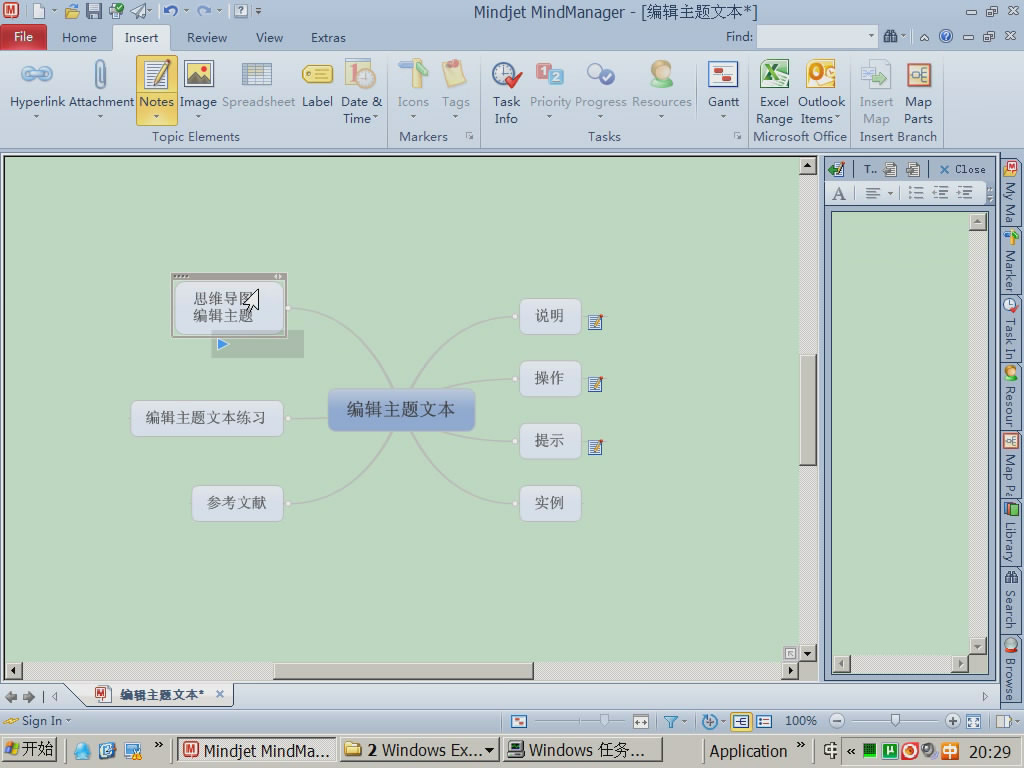Switch to Windows Explorer taskbar button
Image resolution: width=1024 pixels, height=768 pixels.
pos(420,750)
